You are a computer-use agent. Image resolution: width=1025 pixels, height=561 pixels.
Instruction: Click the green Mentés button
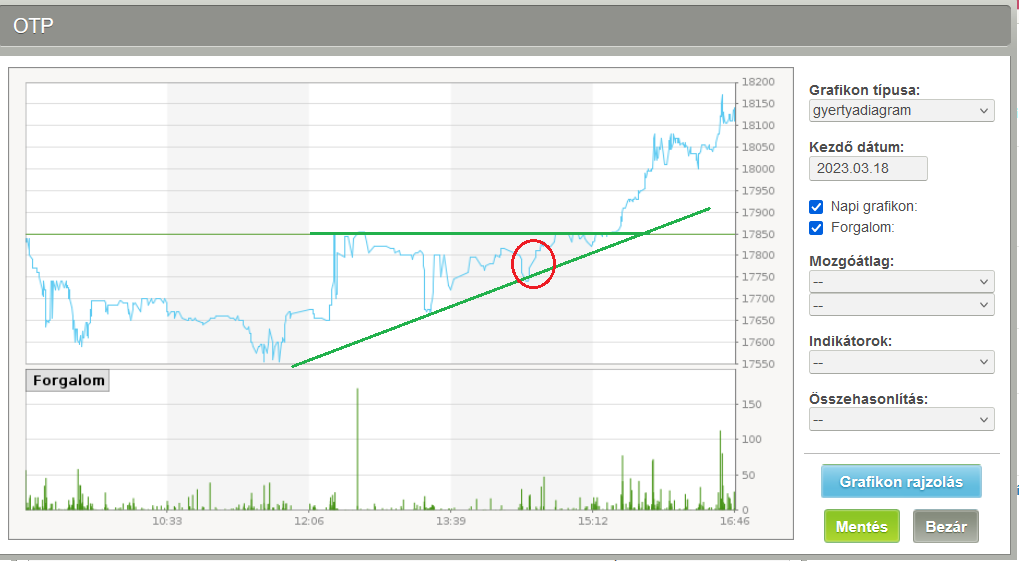pyautogui.click(x=861, y=527)
